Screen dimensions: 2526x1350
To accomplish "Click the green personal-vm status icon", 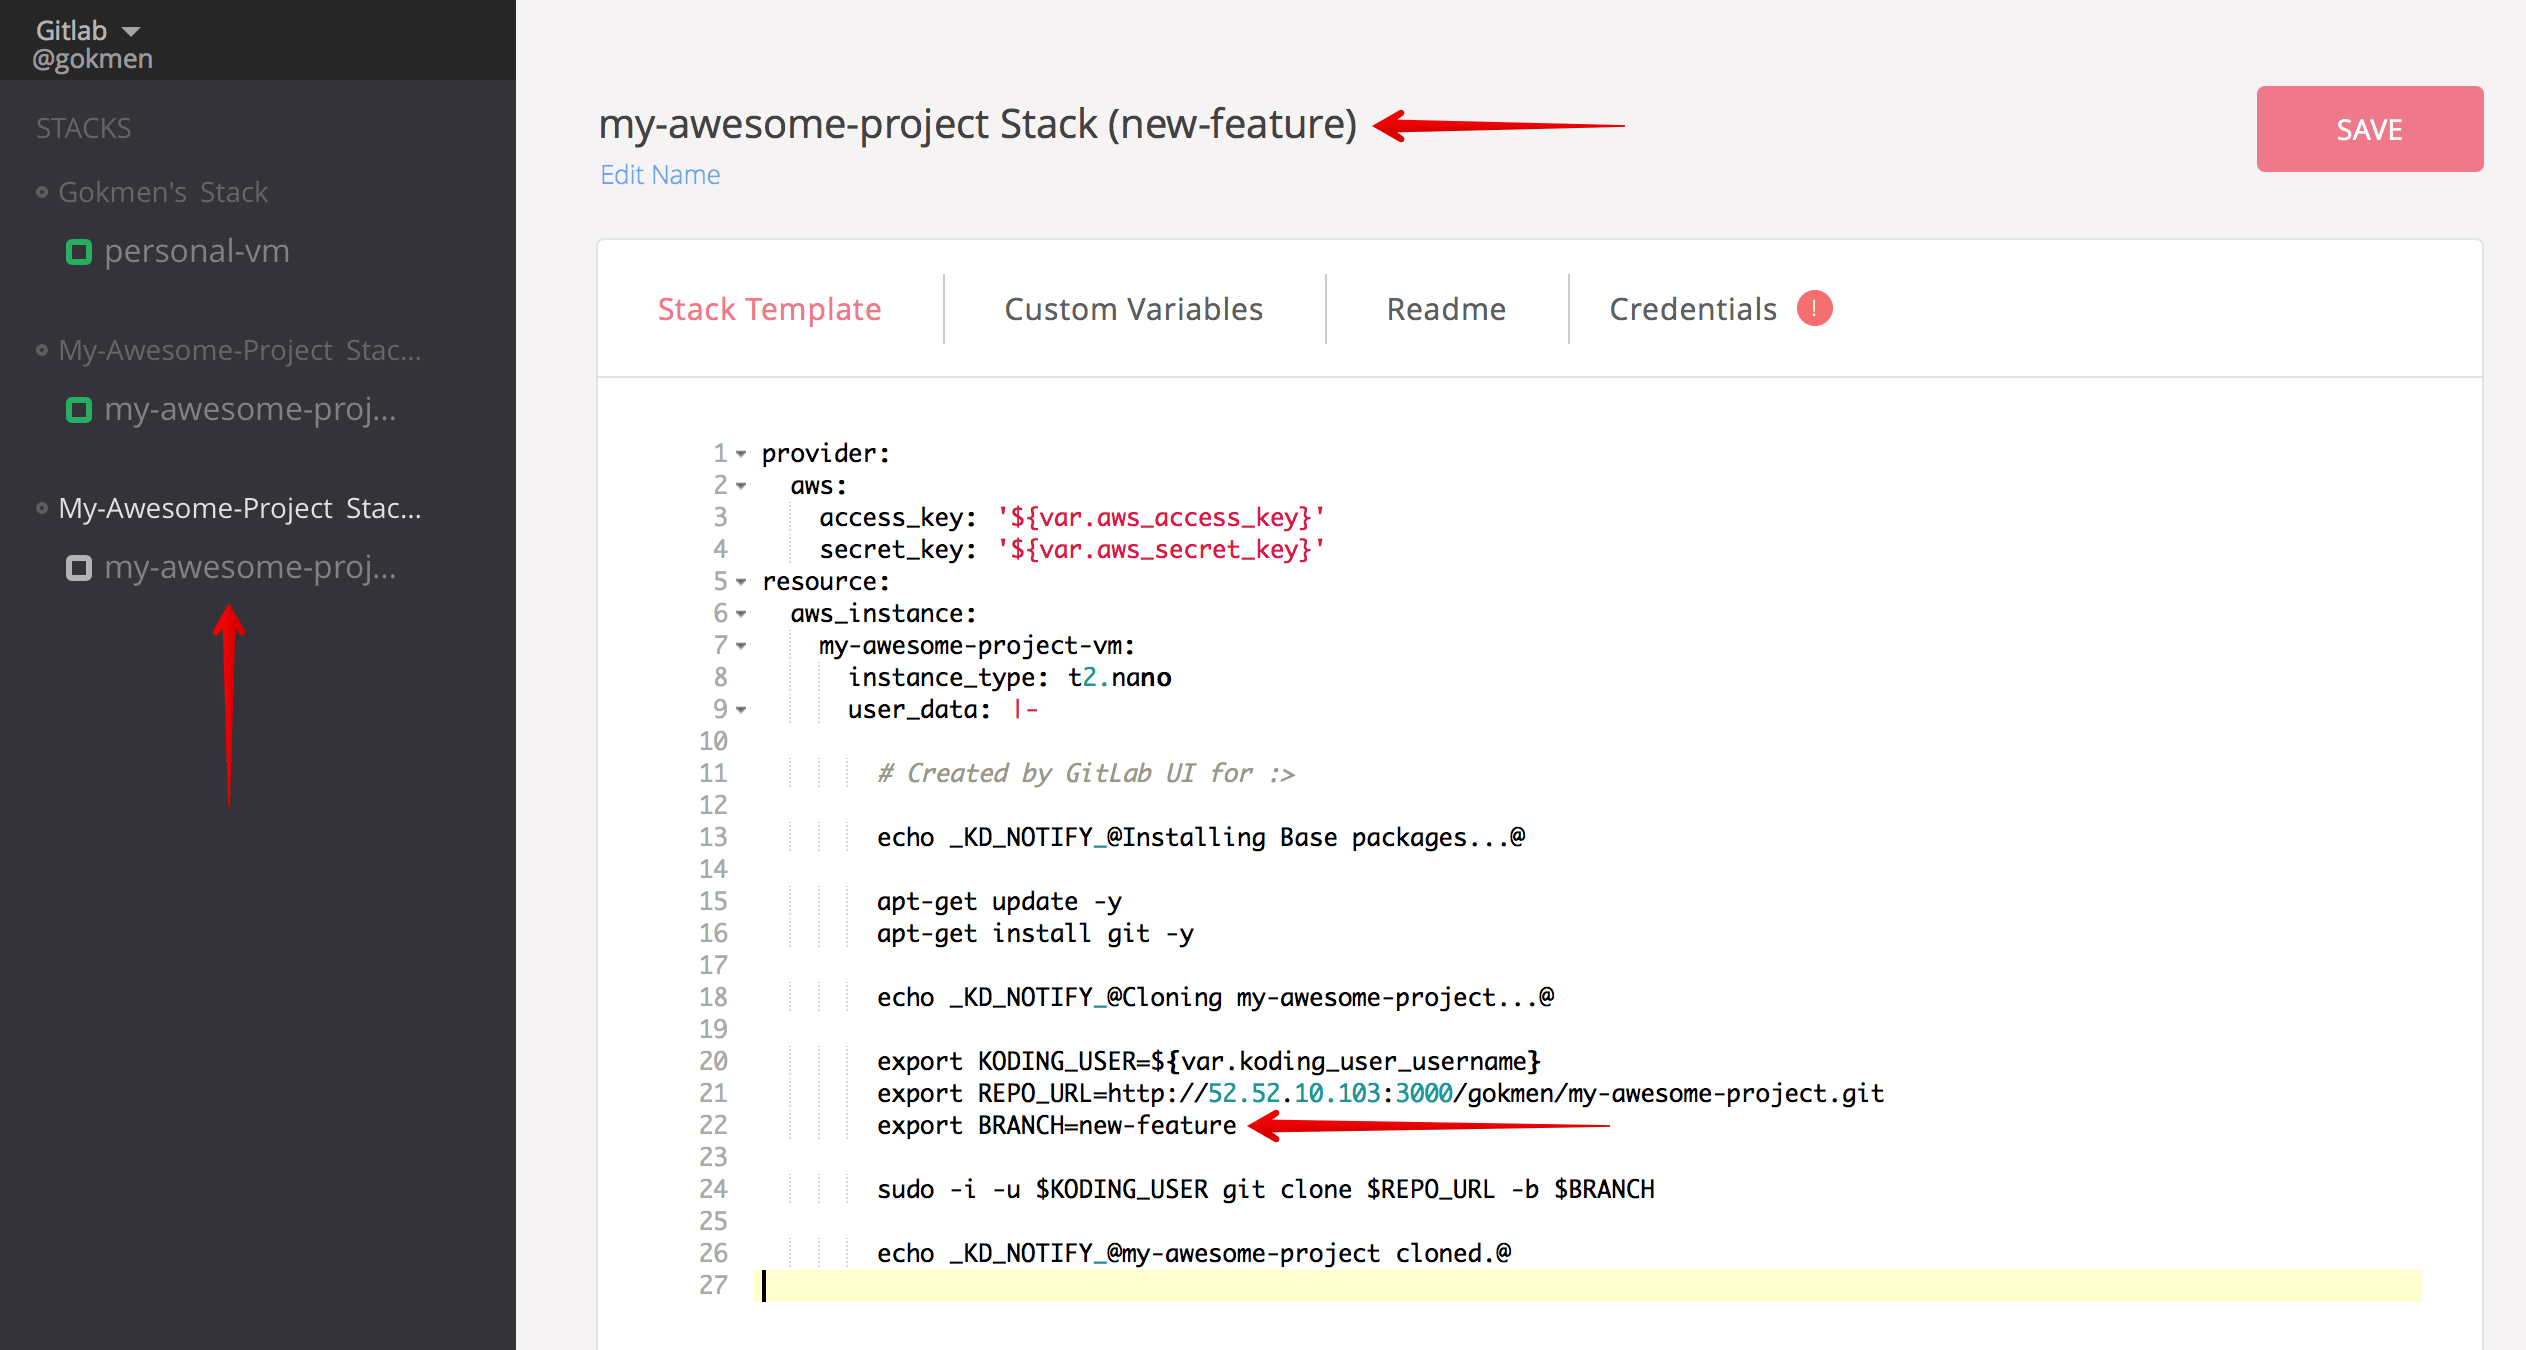I will click(x=79, y=252).
